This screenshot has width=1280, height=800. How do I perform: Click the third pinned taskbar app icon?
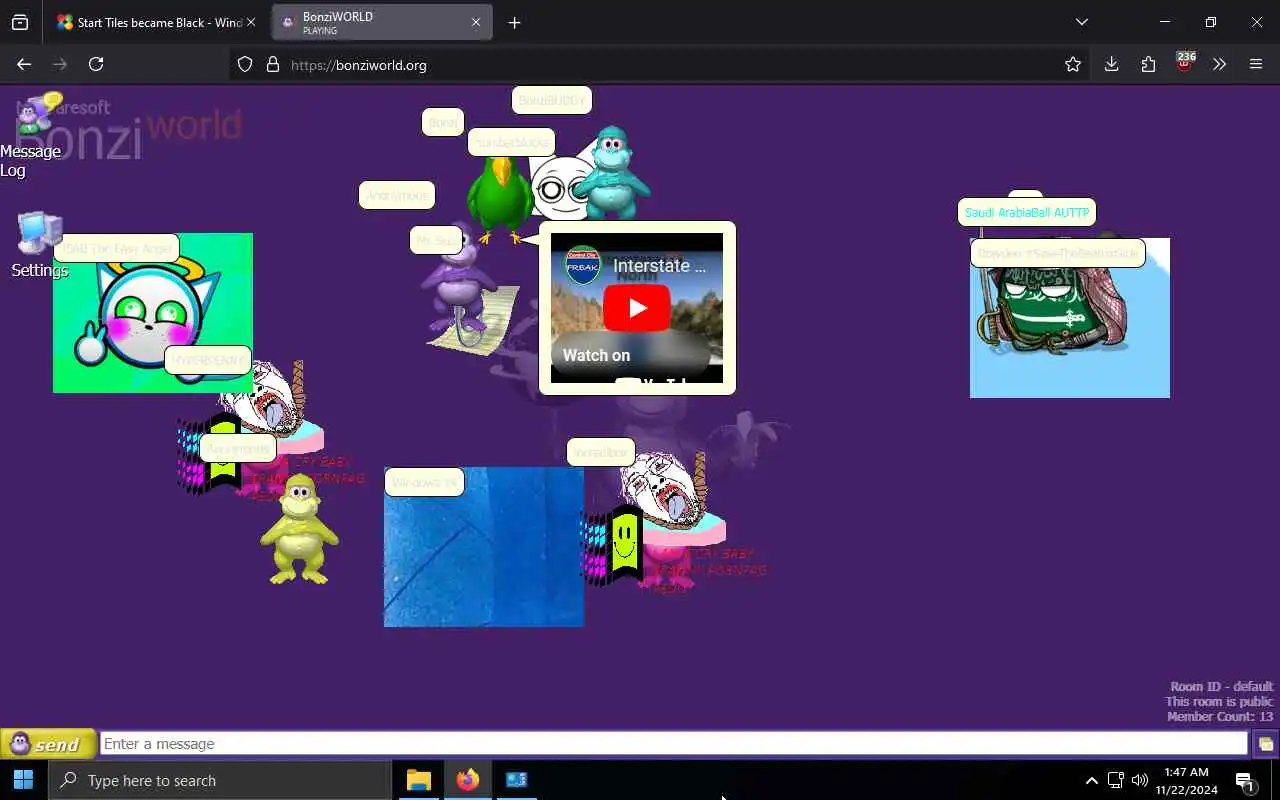516,780
